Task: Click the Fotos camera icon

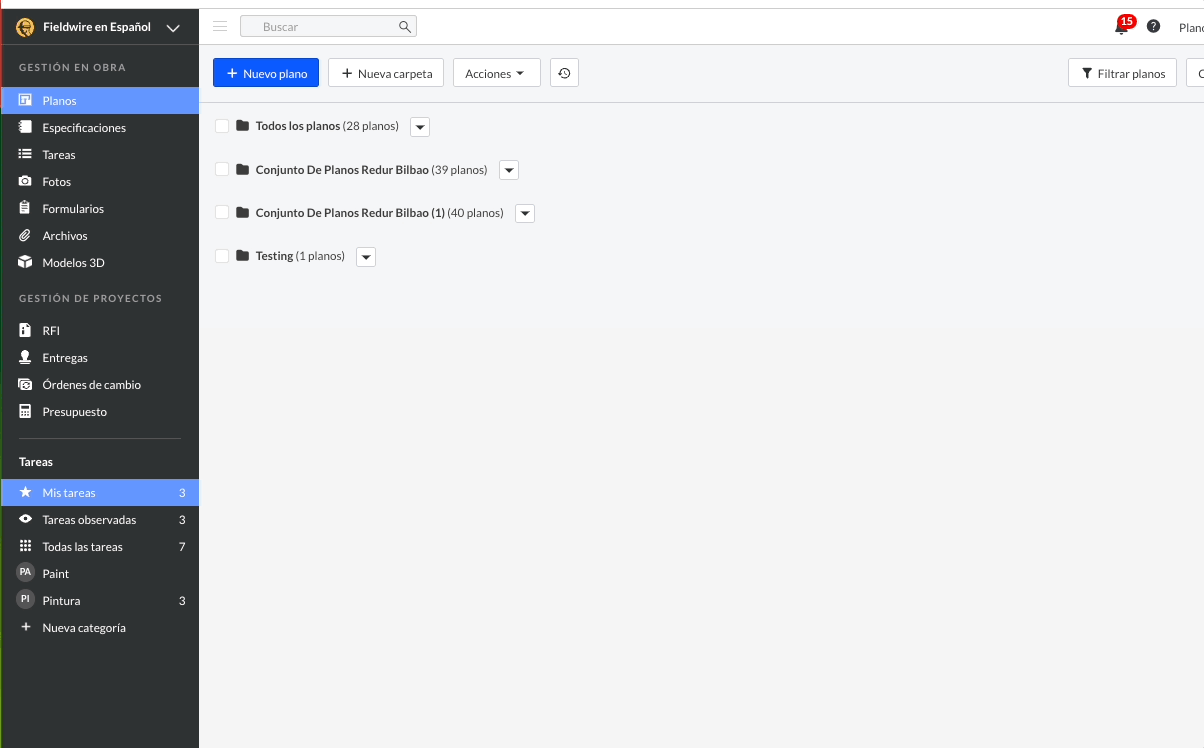Action: [26, 181]
